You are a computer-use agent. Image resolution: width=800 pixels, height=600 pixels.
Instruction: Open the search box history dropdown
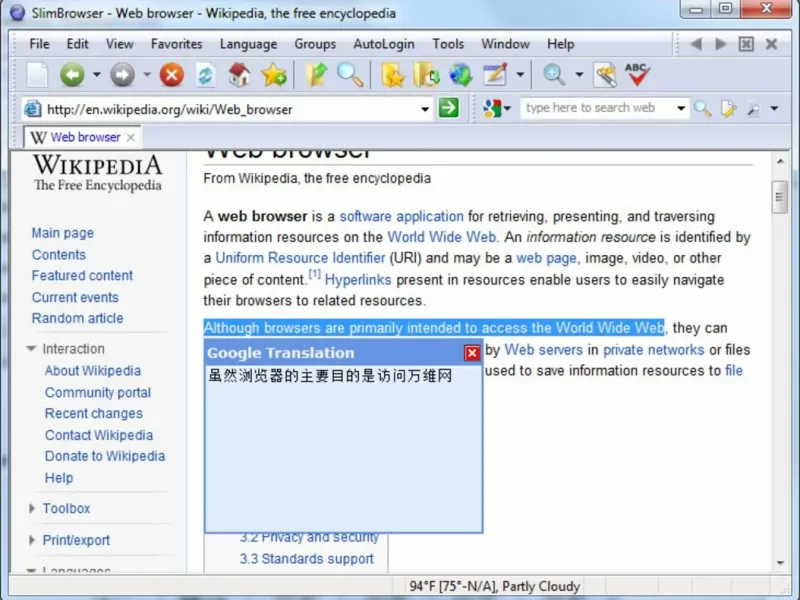point(681,109)
